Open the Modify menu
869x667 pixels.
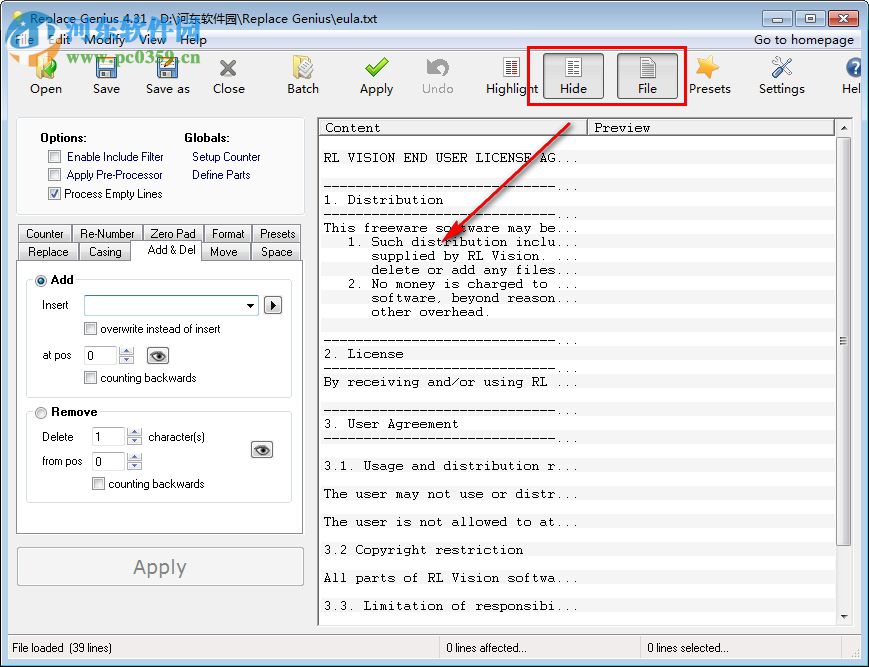coord(105,39)
